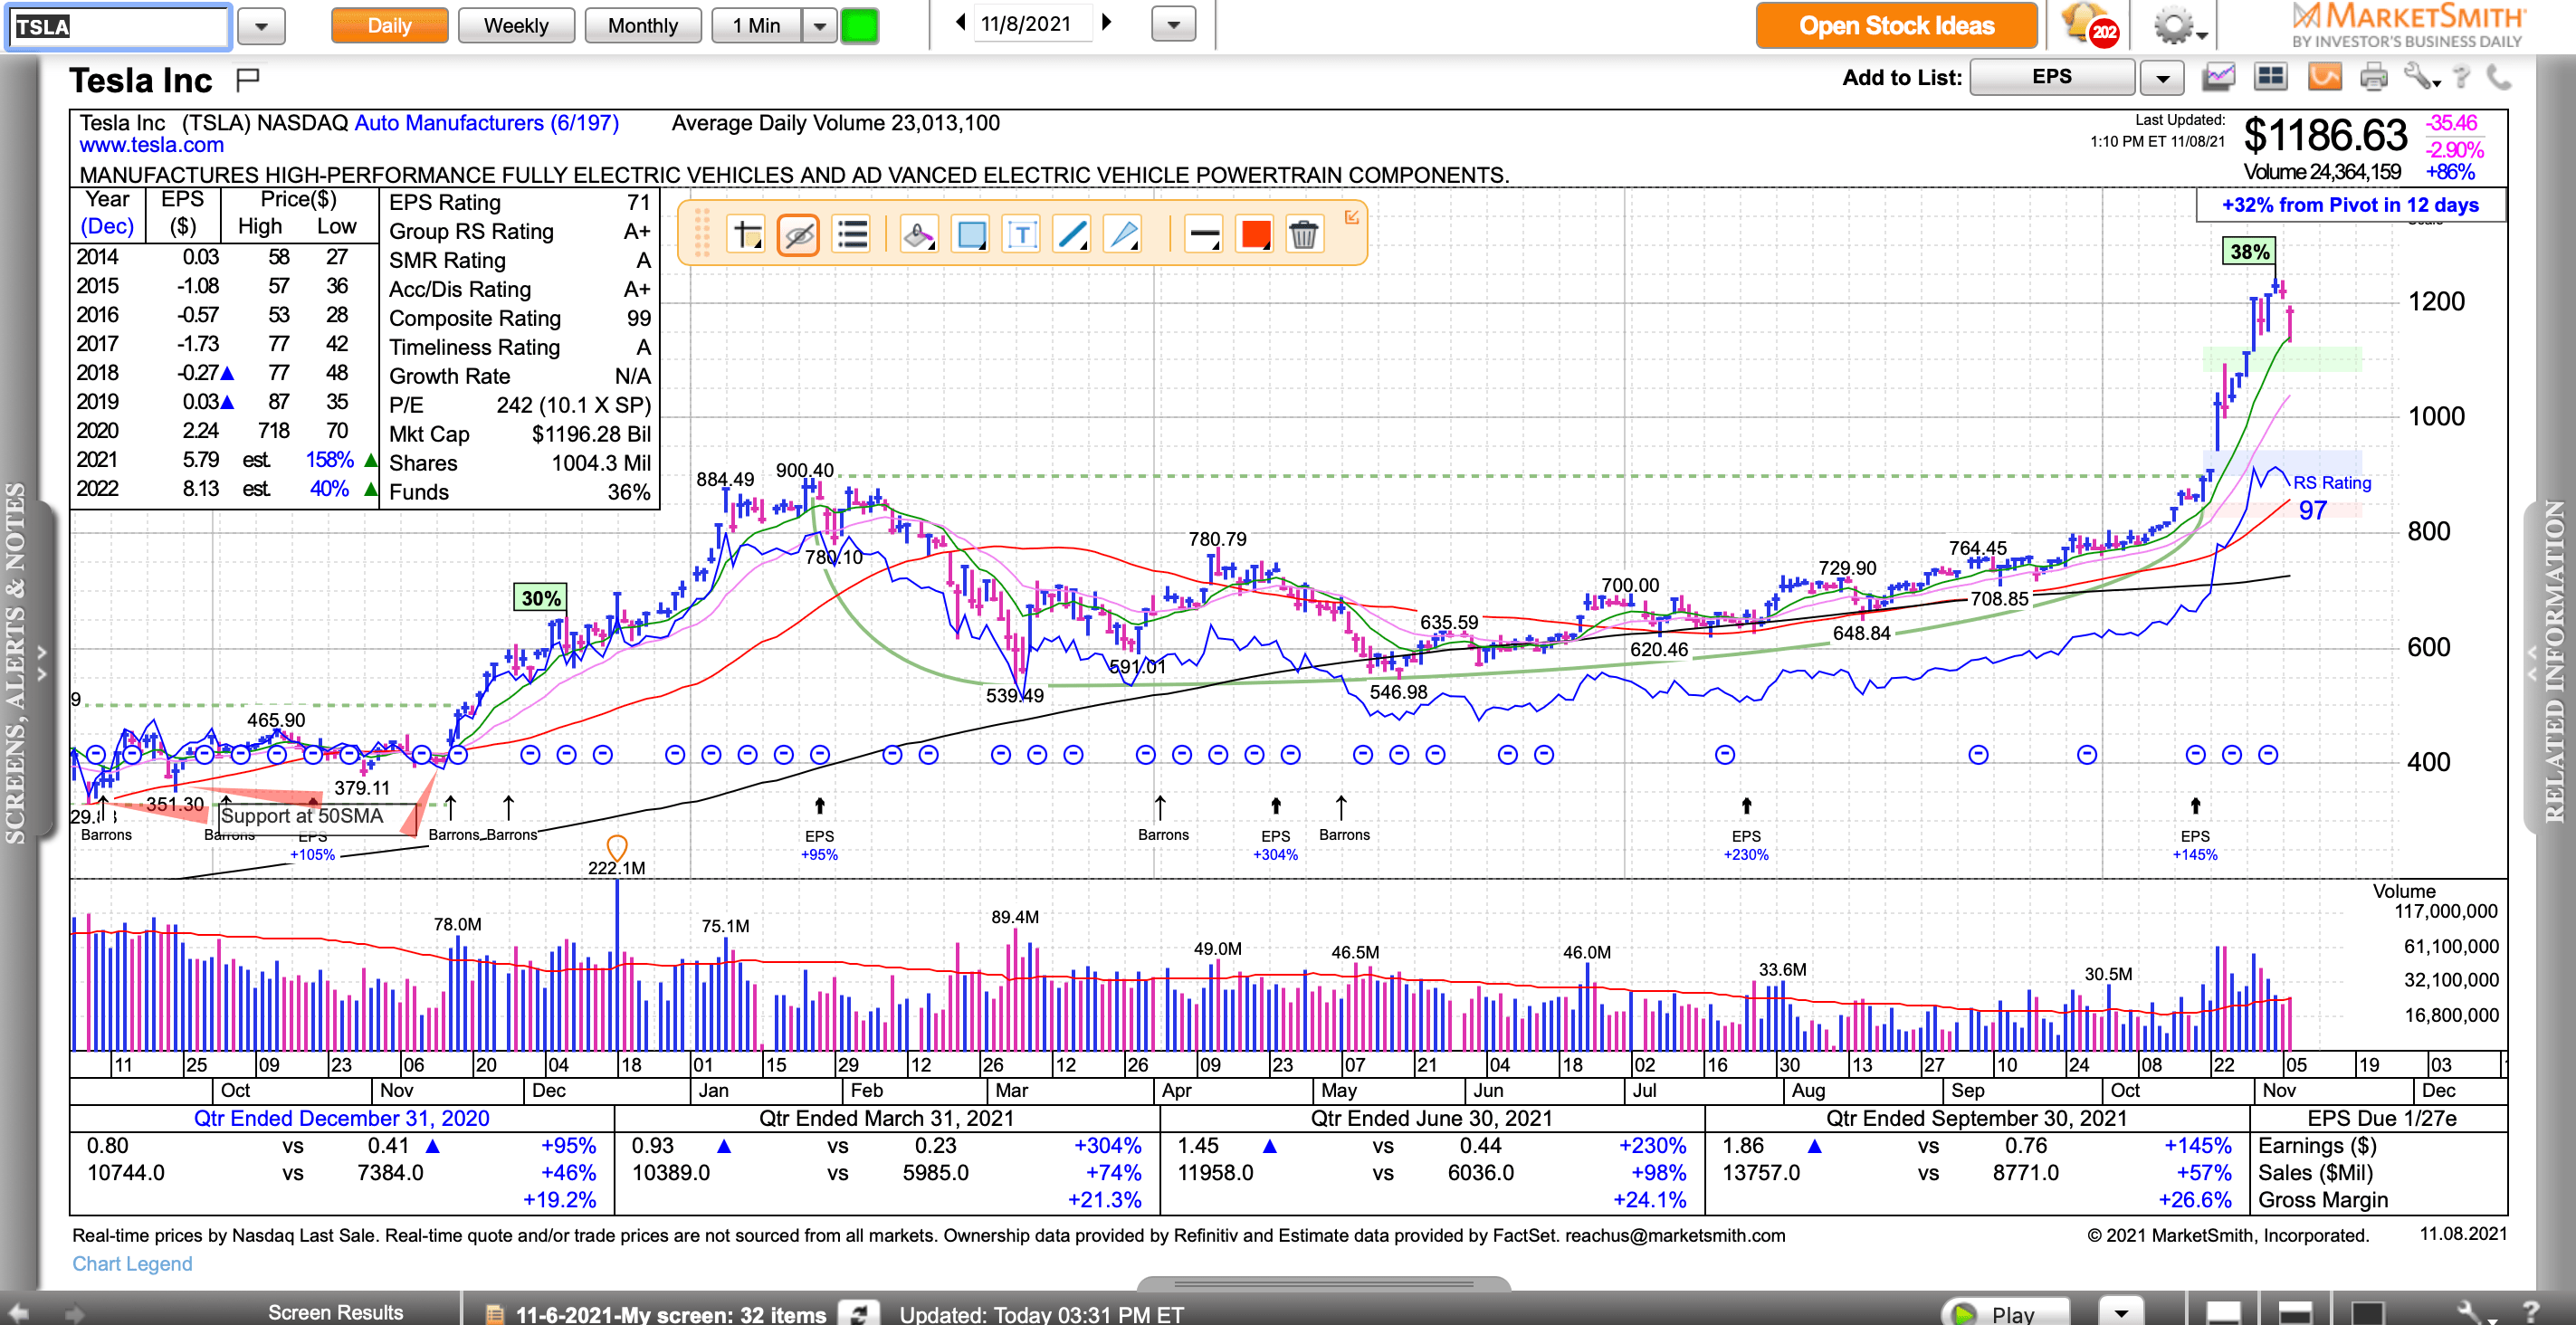
Task: Toggle the green live indicator button
Action: coord(859,26)
